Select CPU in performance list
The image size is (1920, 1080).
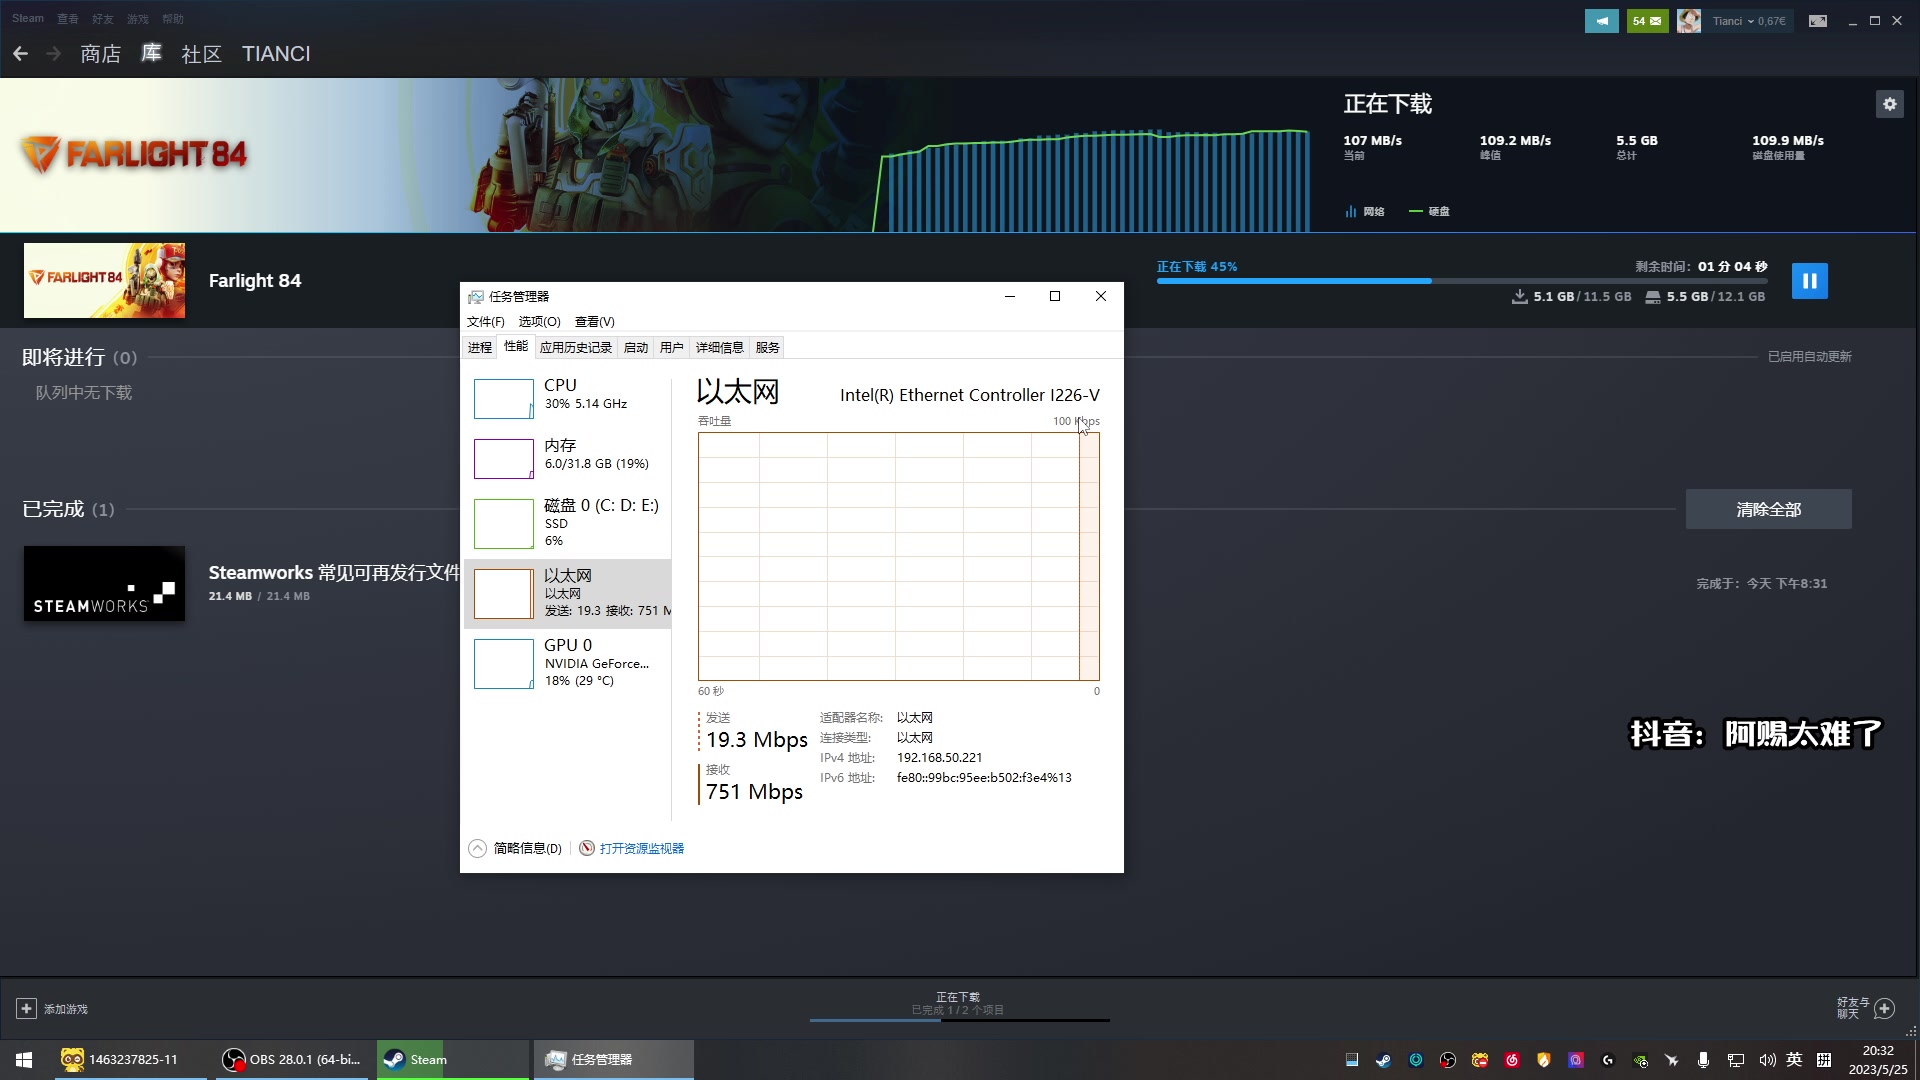tap(568, 398)
